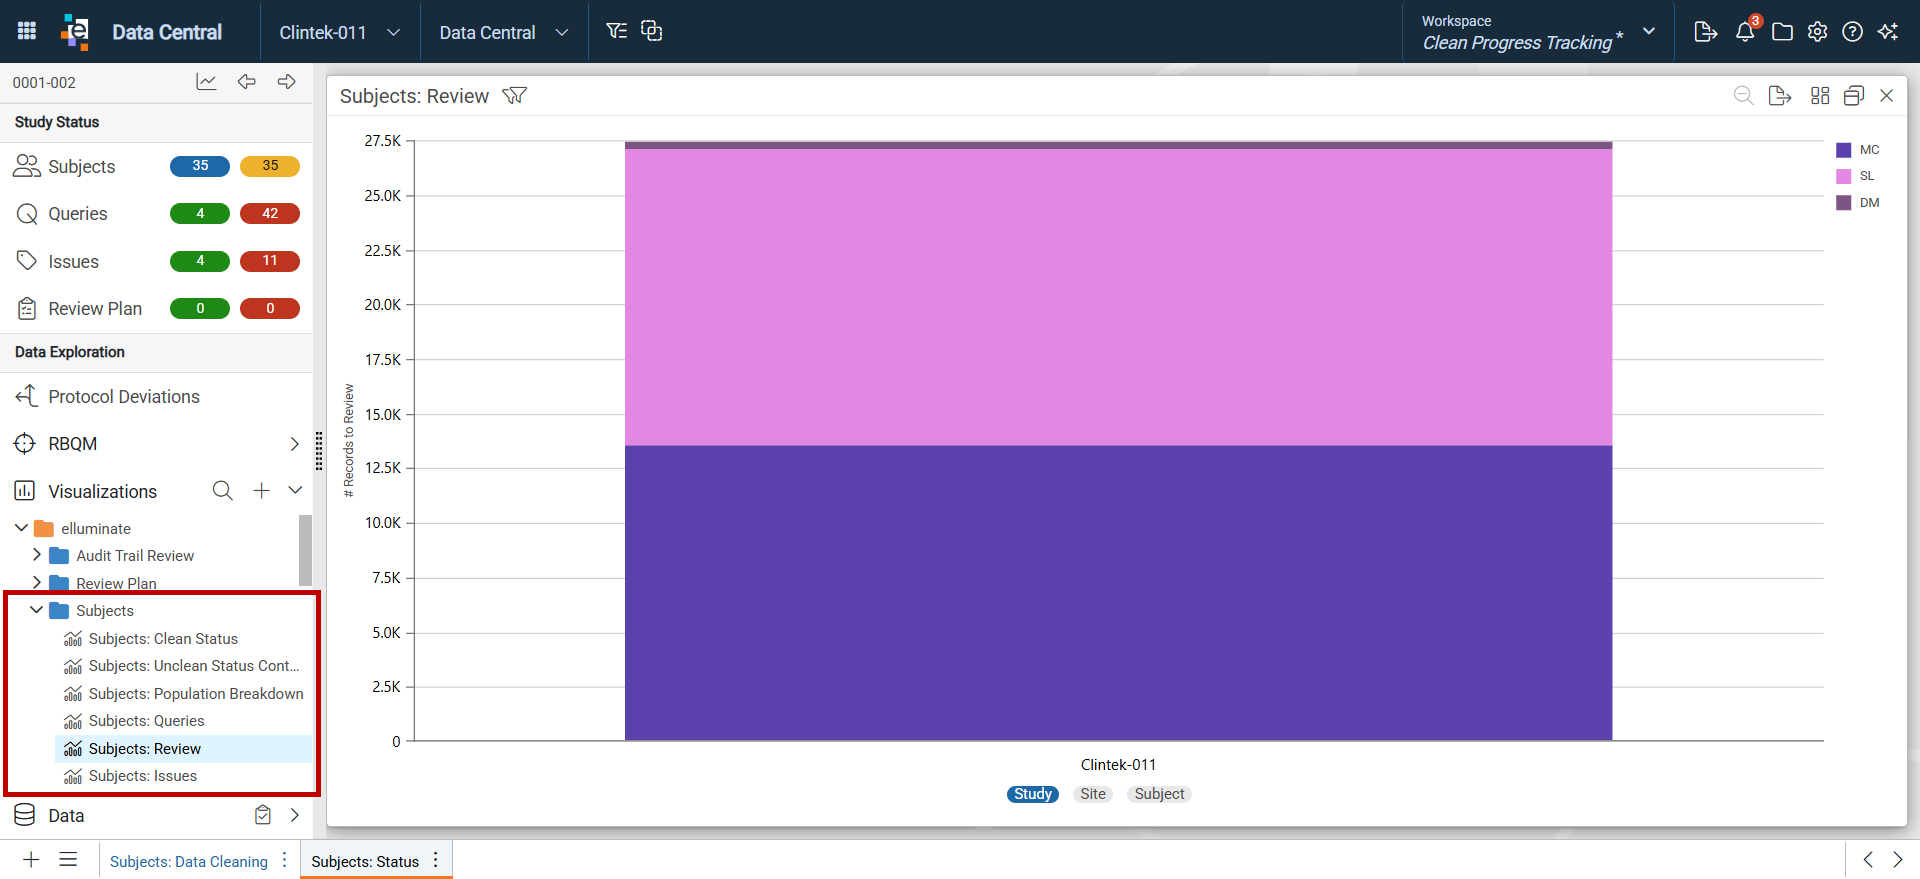Click the Data Central logo icon
Screen dimensions: 1920x879
point(75,31)
